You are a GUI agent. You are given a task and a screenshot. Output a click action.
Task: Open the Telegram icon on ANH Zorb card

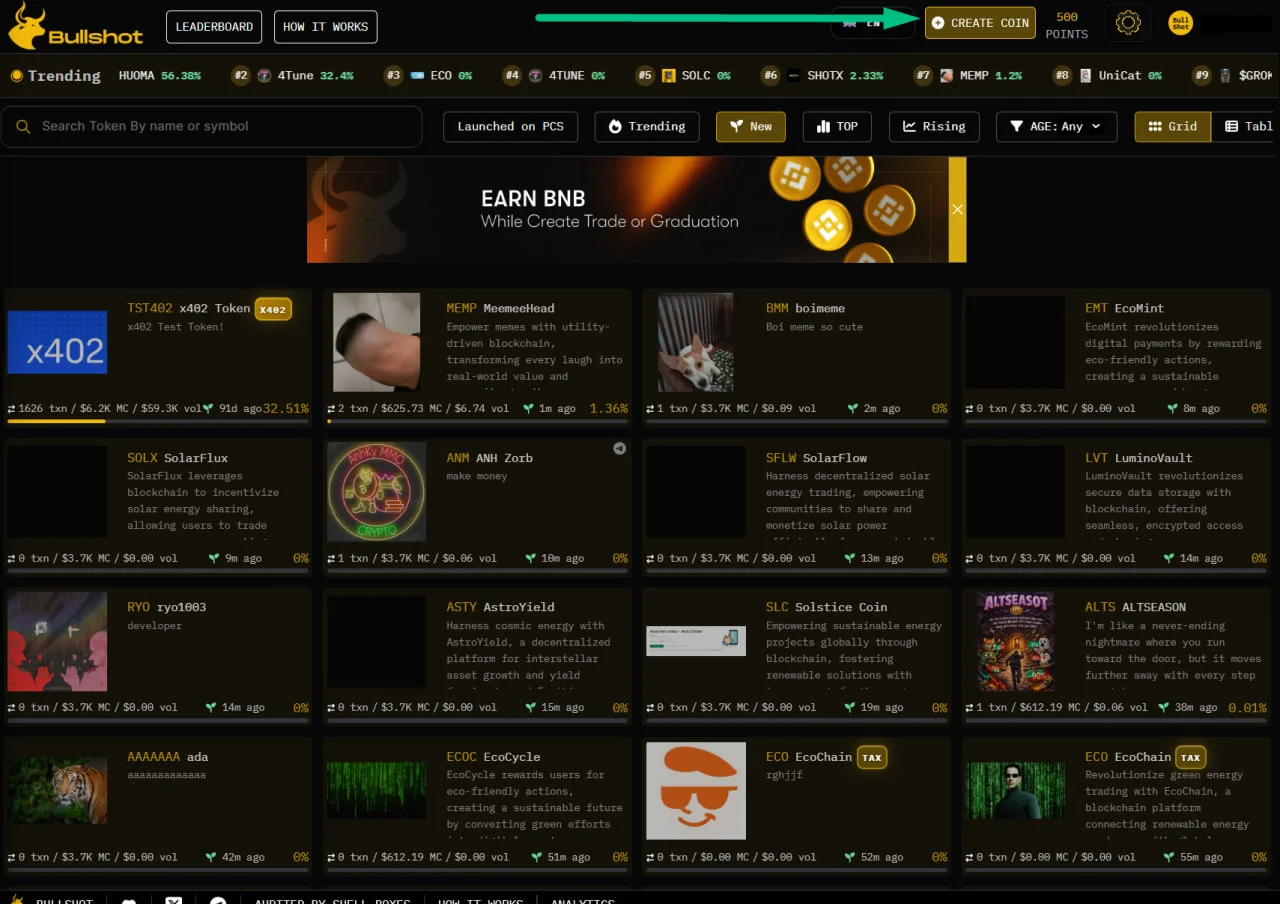619,449
